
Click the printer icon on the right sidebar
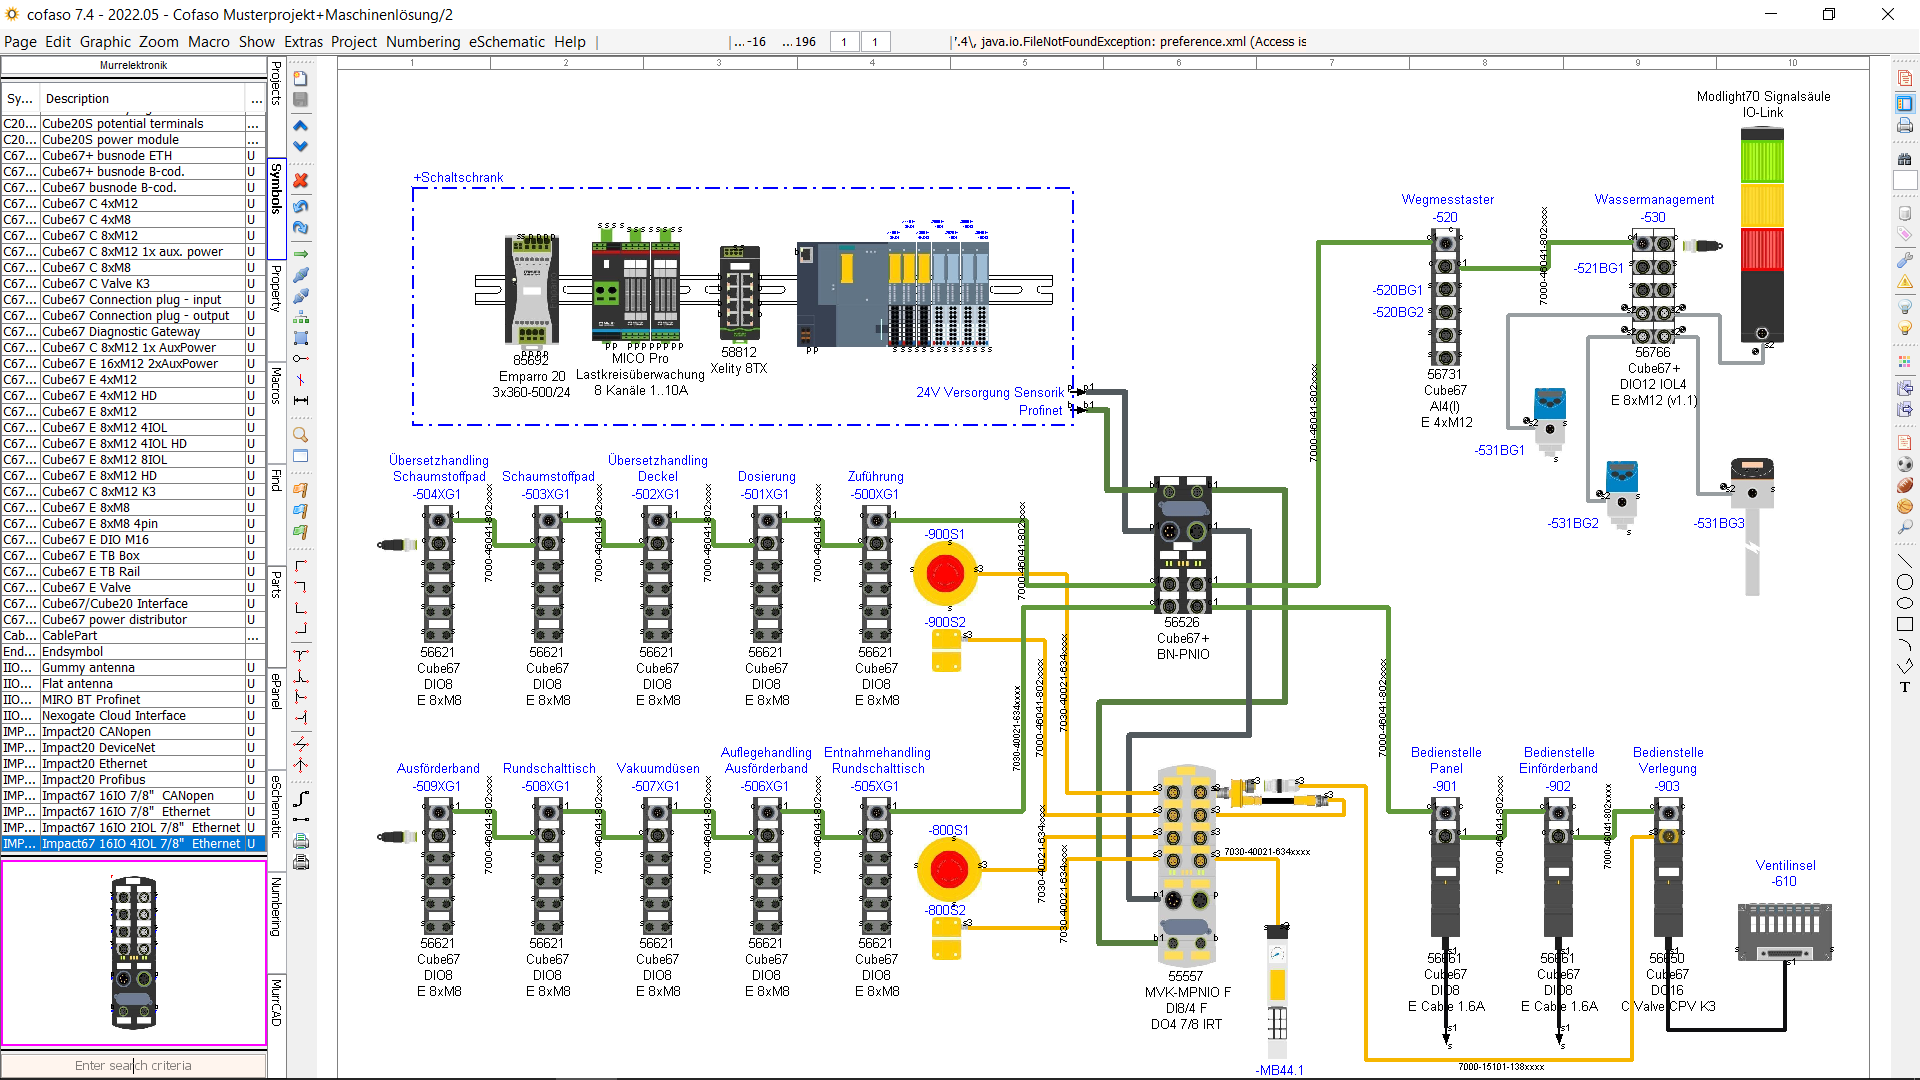tap(1905, 126)
